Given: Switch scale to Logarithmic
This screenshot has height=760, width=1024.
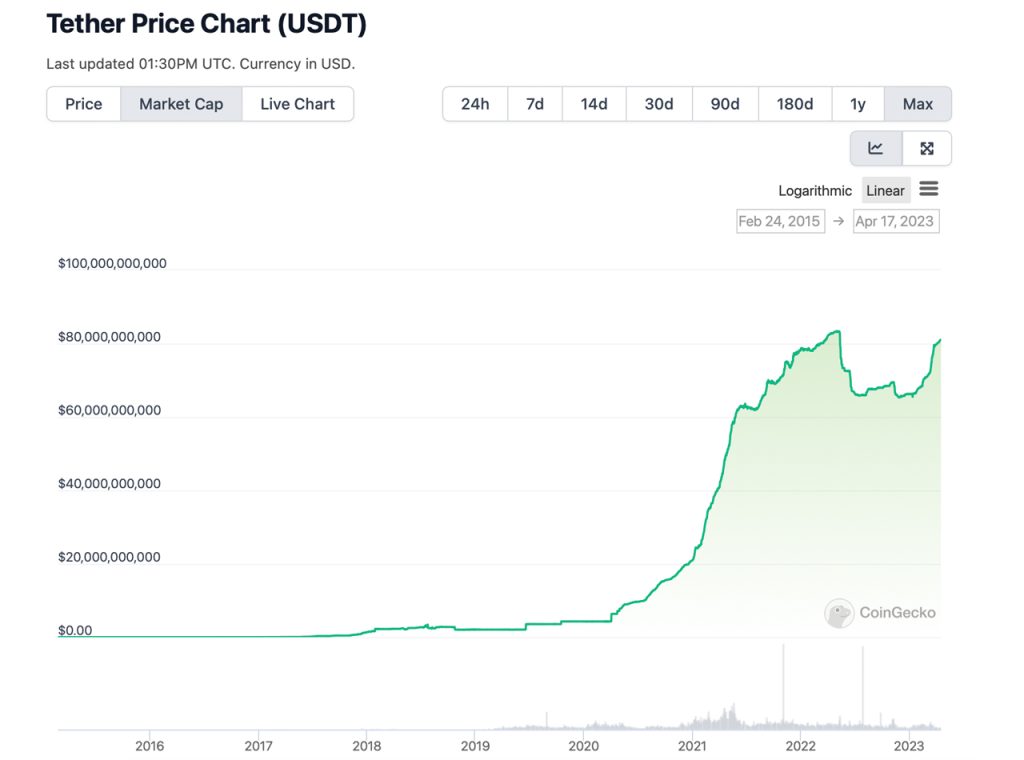Looking at the screenshot, I should tap(815, 190).
